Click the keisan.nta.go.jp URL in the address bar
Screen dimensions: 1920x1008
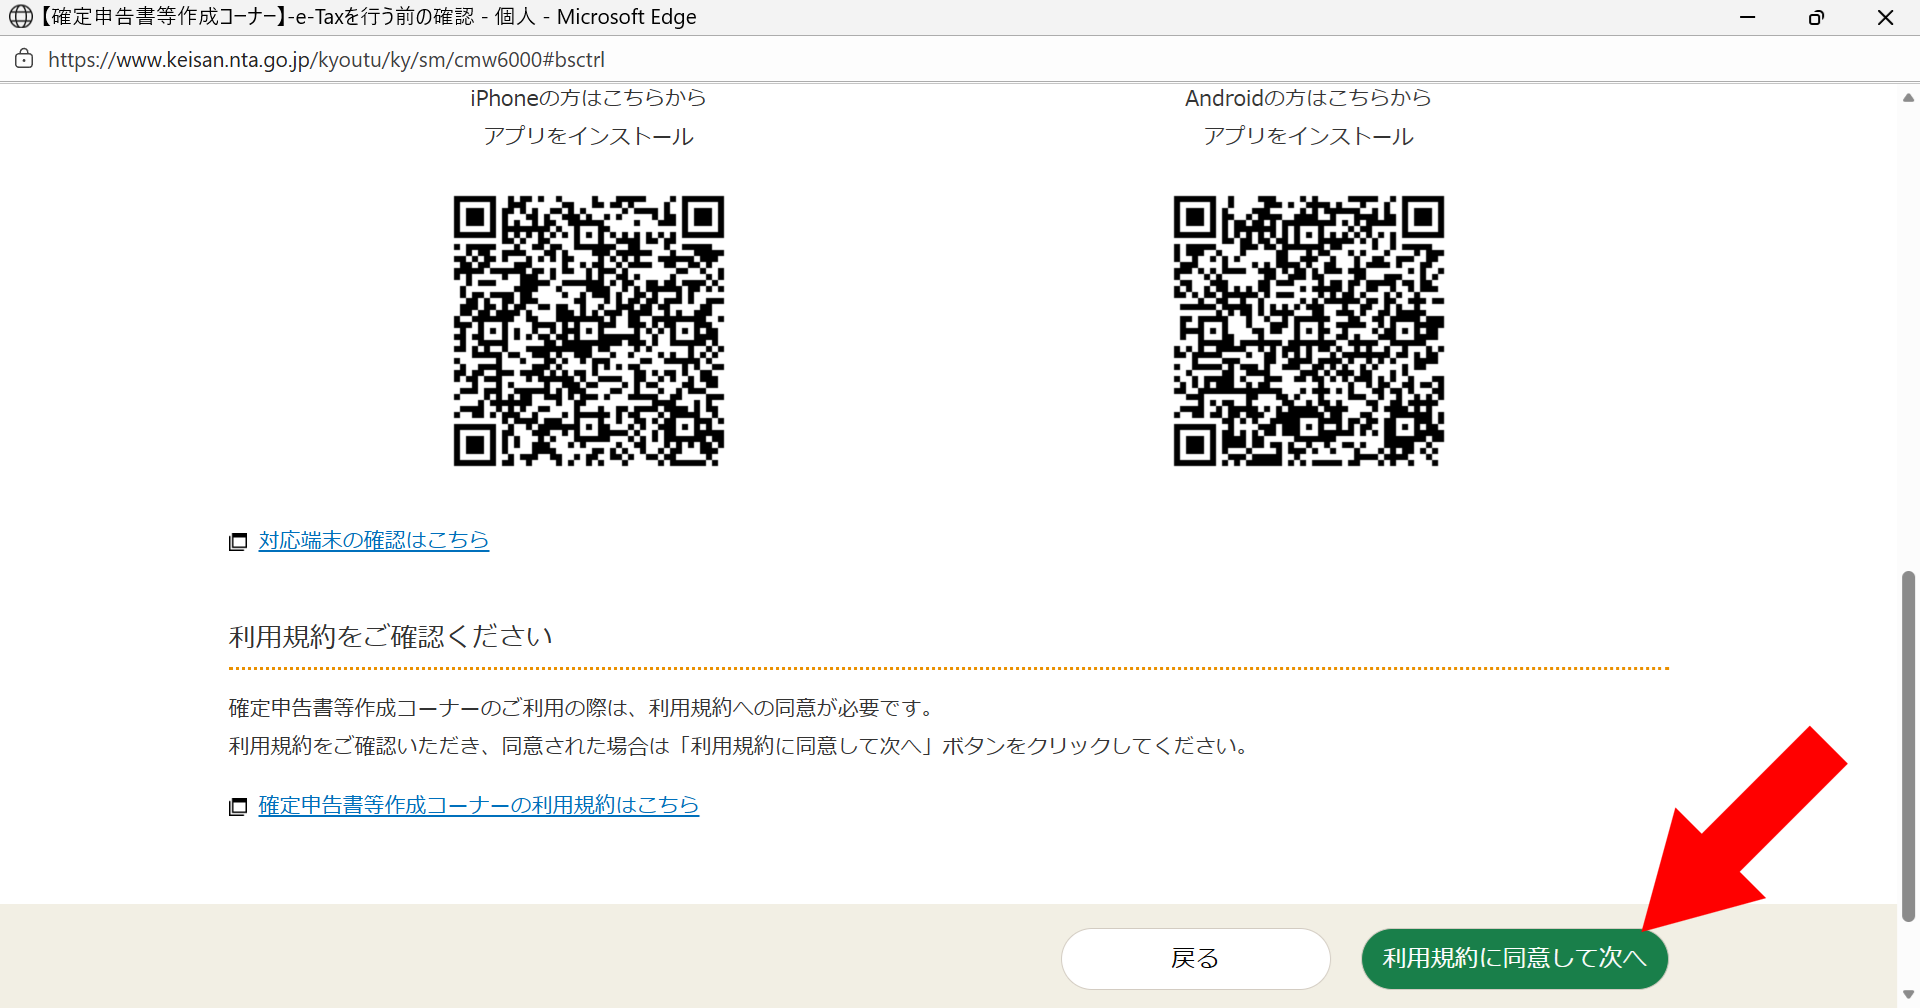pyautogui.click(x=326, y=60)
